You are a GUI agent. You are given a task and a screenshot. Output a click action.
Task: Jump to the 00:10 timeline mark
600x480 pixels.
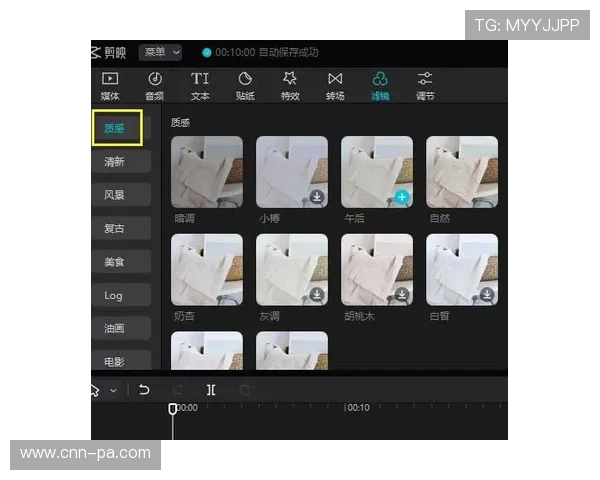[x=359, y=408]
